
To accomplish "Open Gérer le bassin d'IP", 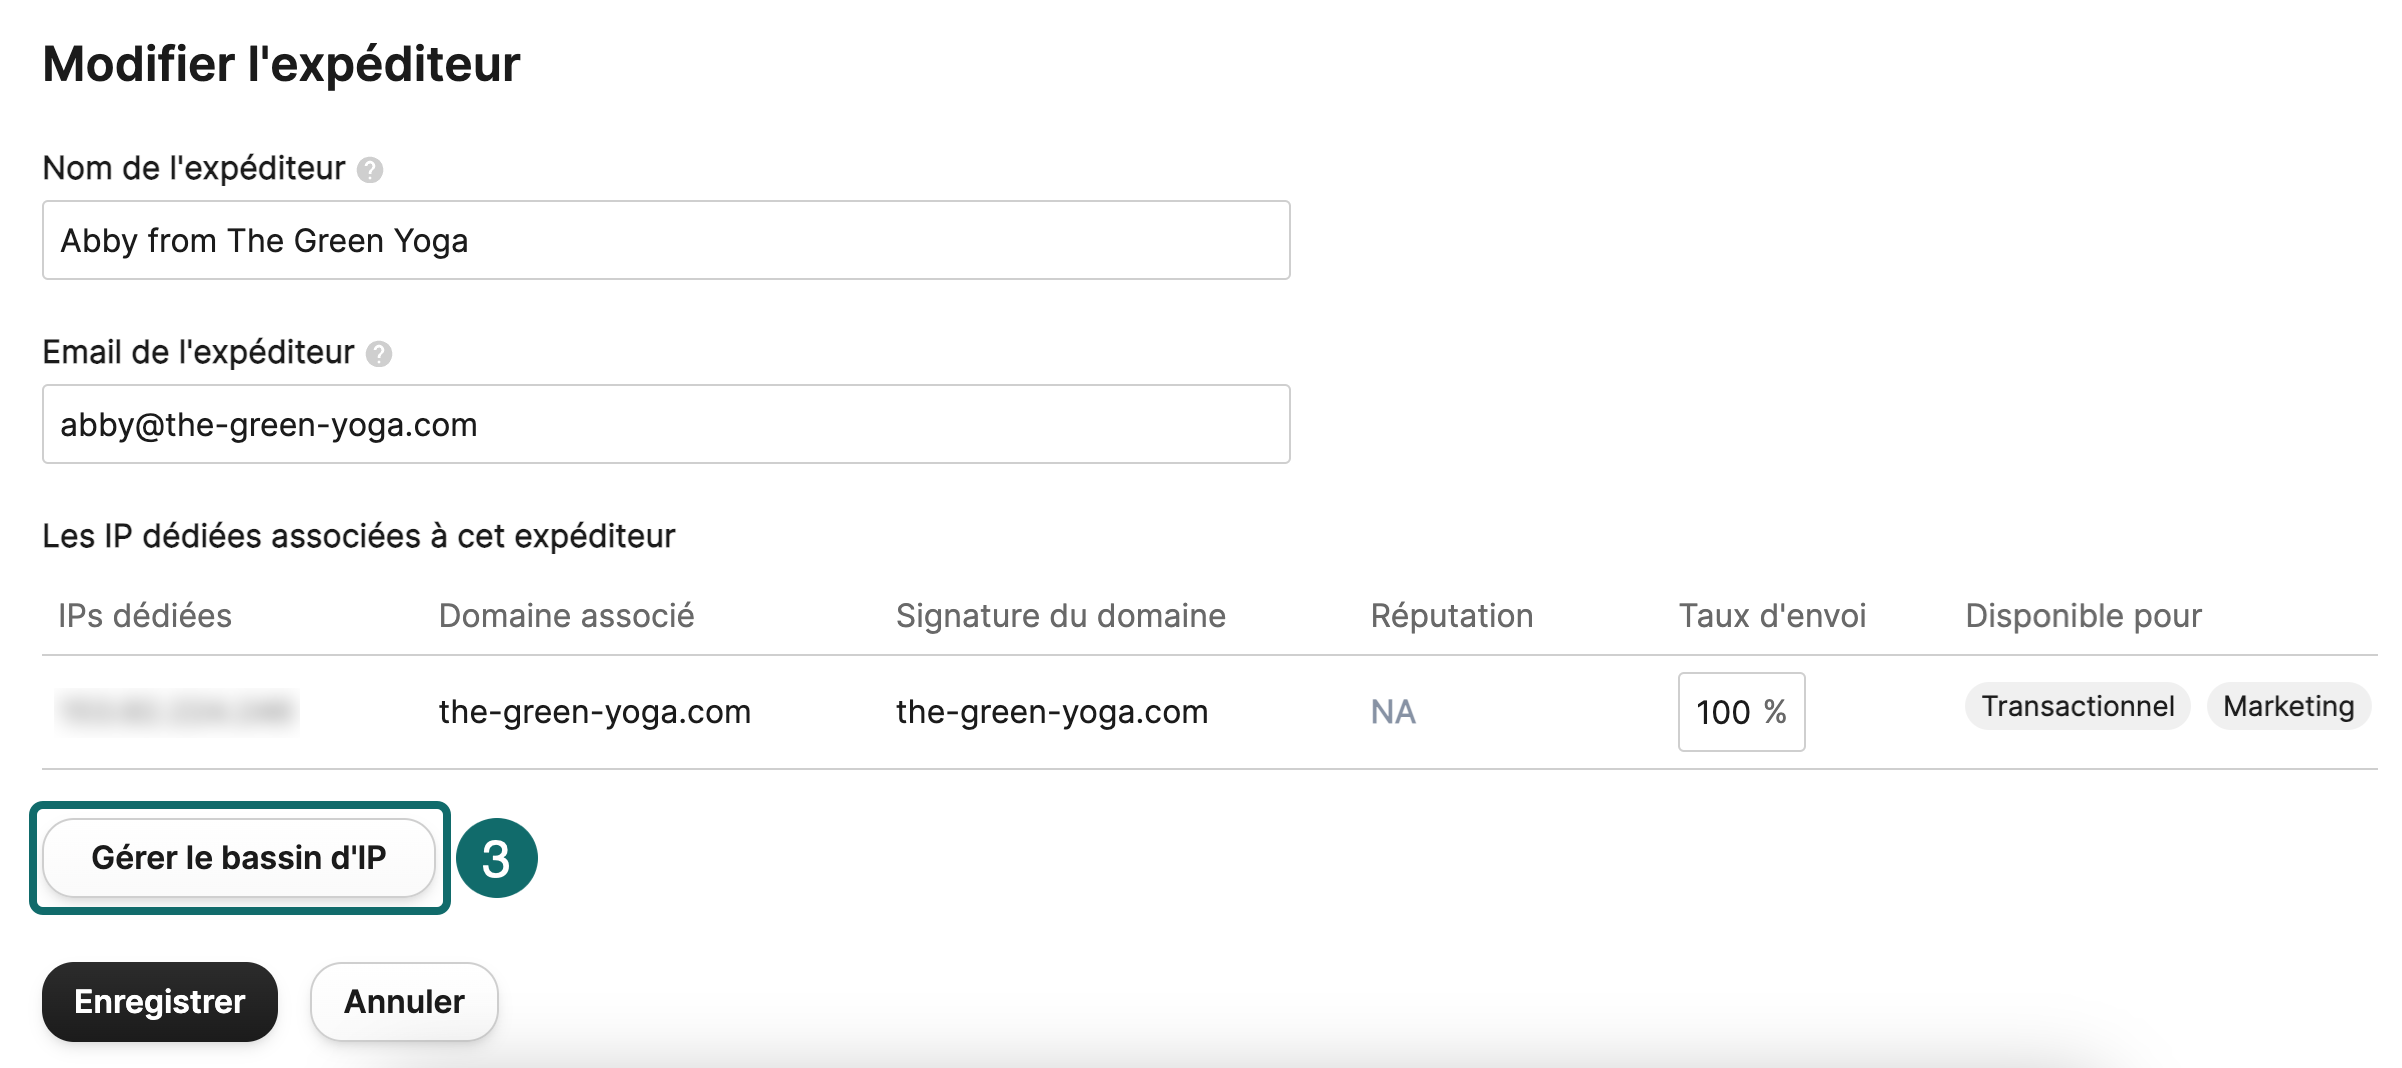I will pos(239,858).
